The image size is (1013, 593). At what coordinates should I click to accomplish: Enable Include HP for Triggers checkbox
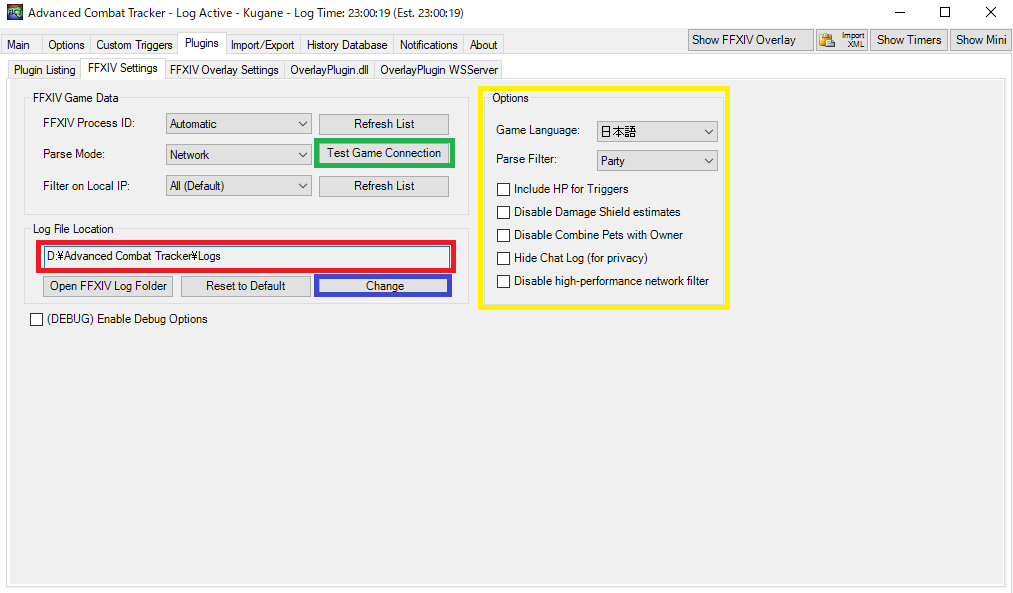click(504, 189)
